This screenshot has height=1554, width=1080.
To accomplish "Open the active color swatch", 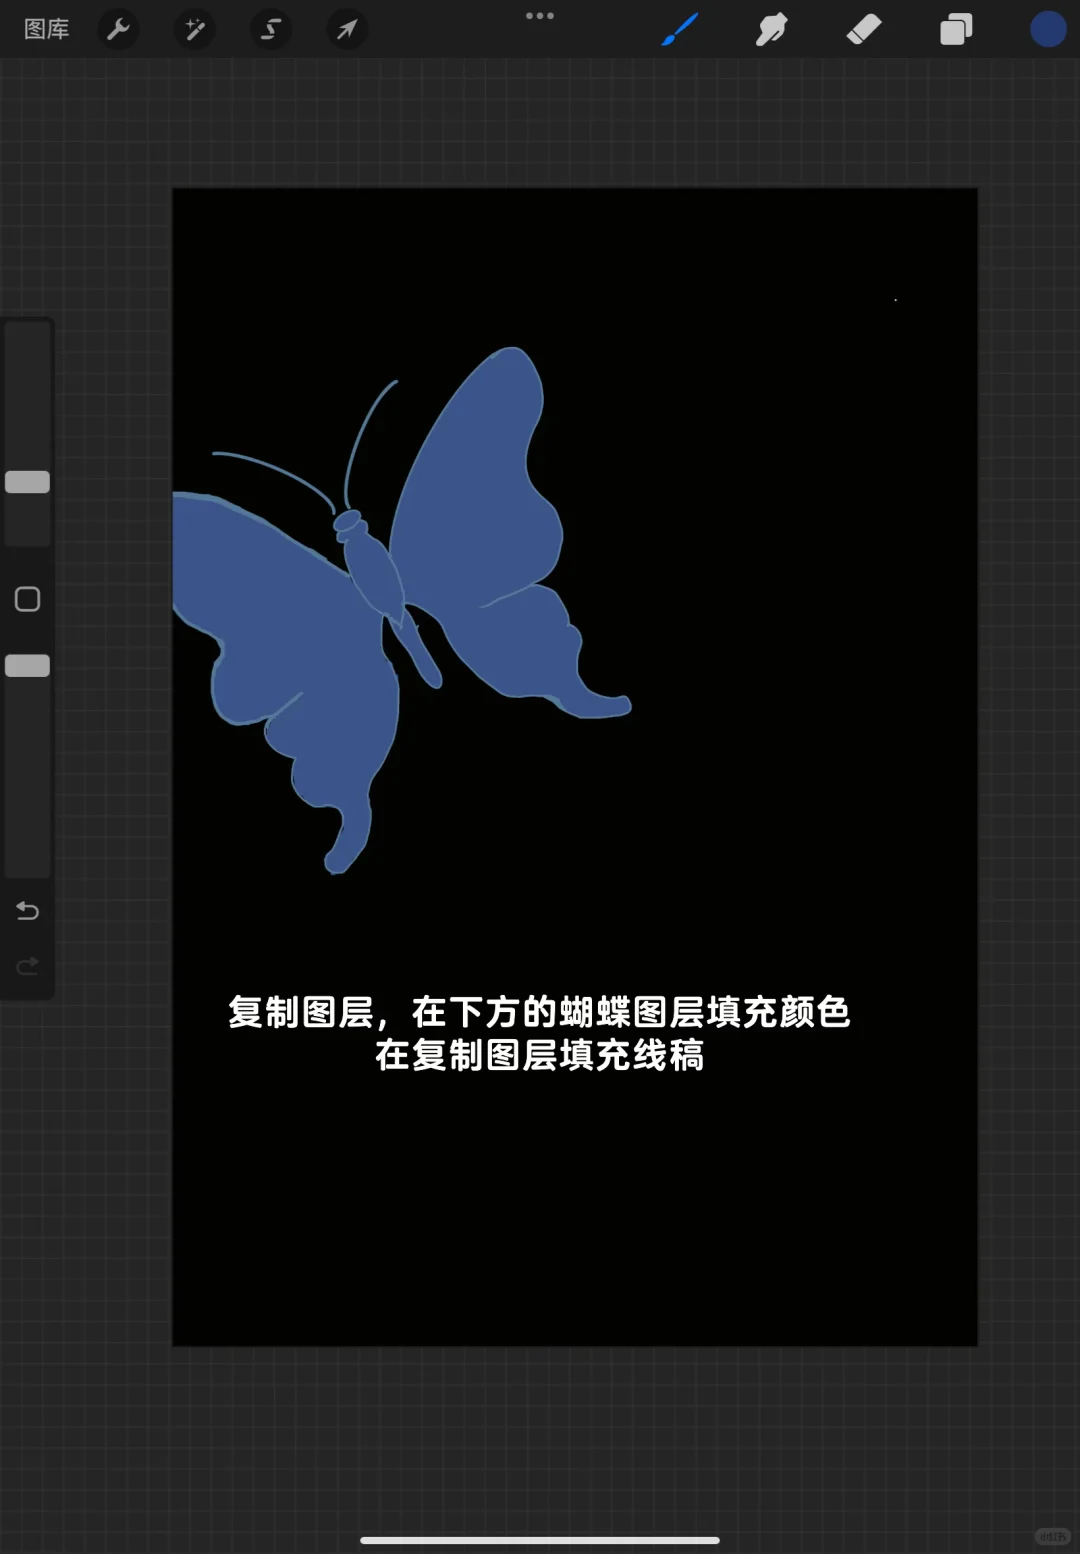I will click(1047, 29).
